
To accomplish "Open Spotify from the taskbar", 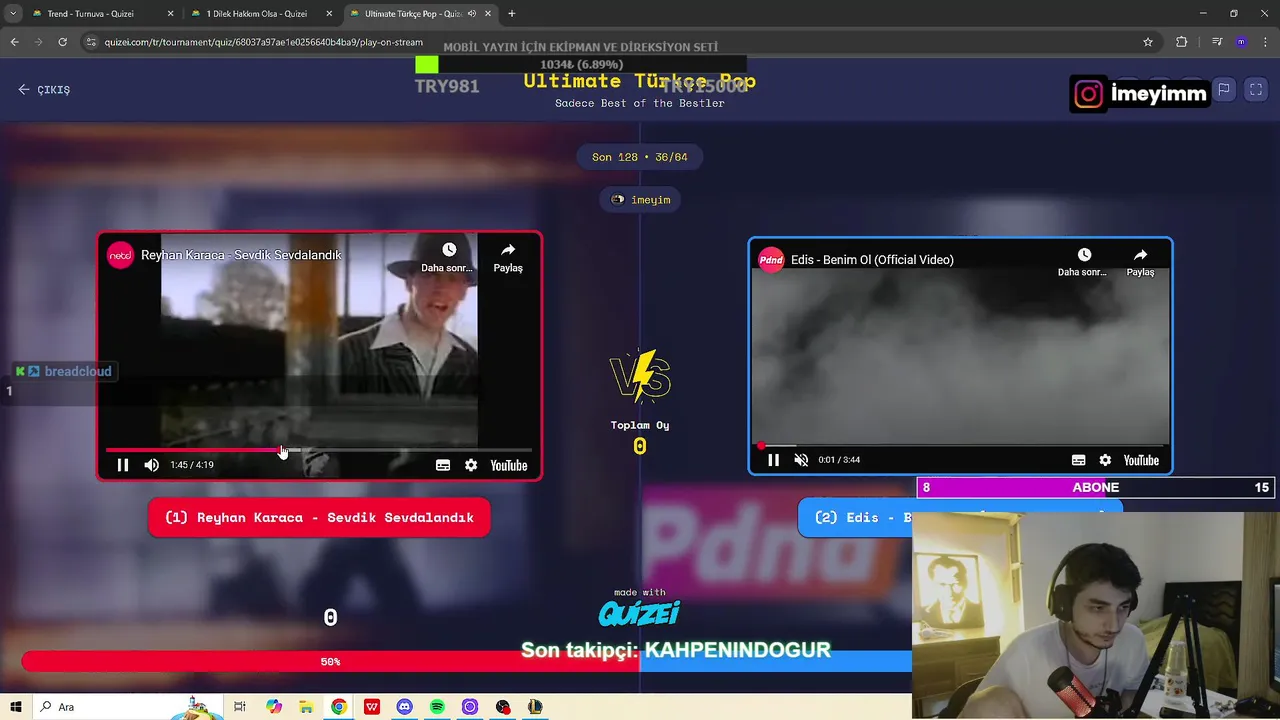I will tap(437, 707).
